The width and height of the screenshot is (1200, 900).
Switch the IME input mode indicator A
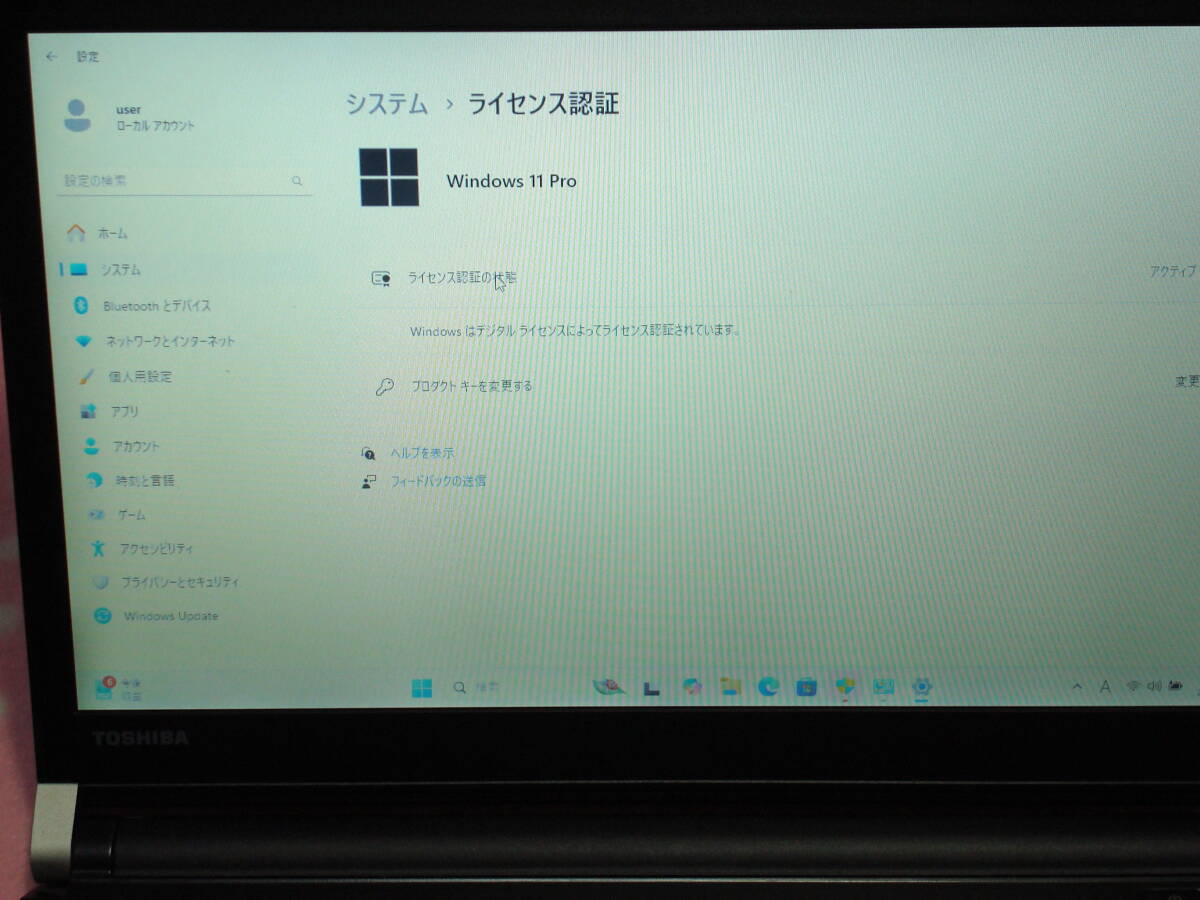pos(1105,687)
